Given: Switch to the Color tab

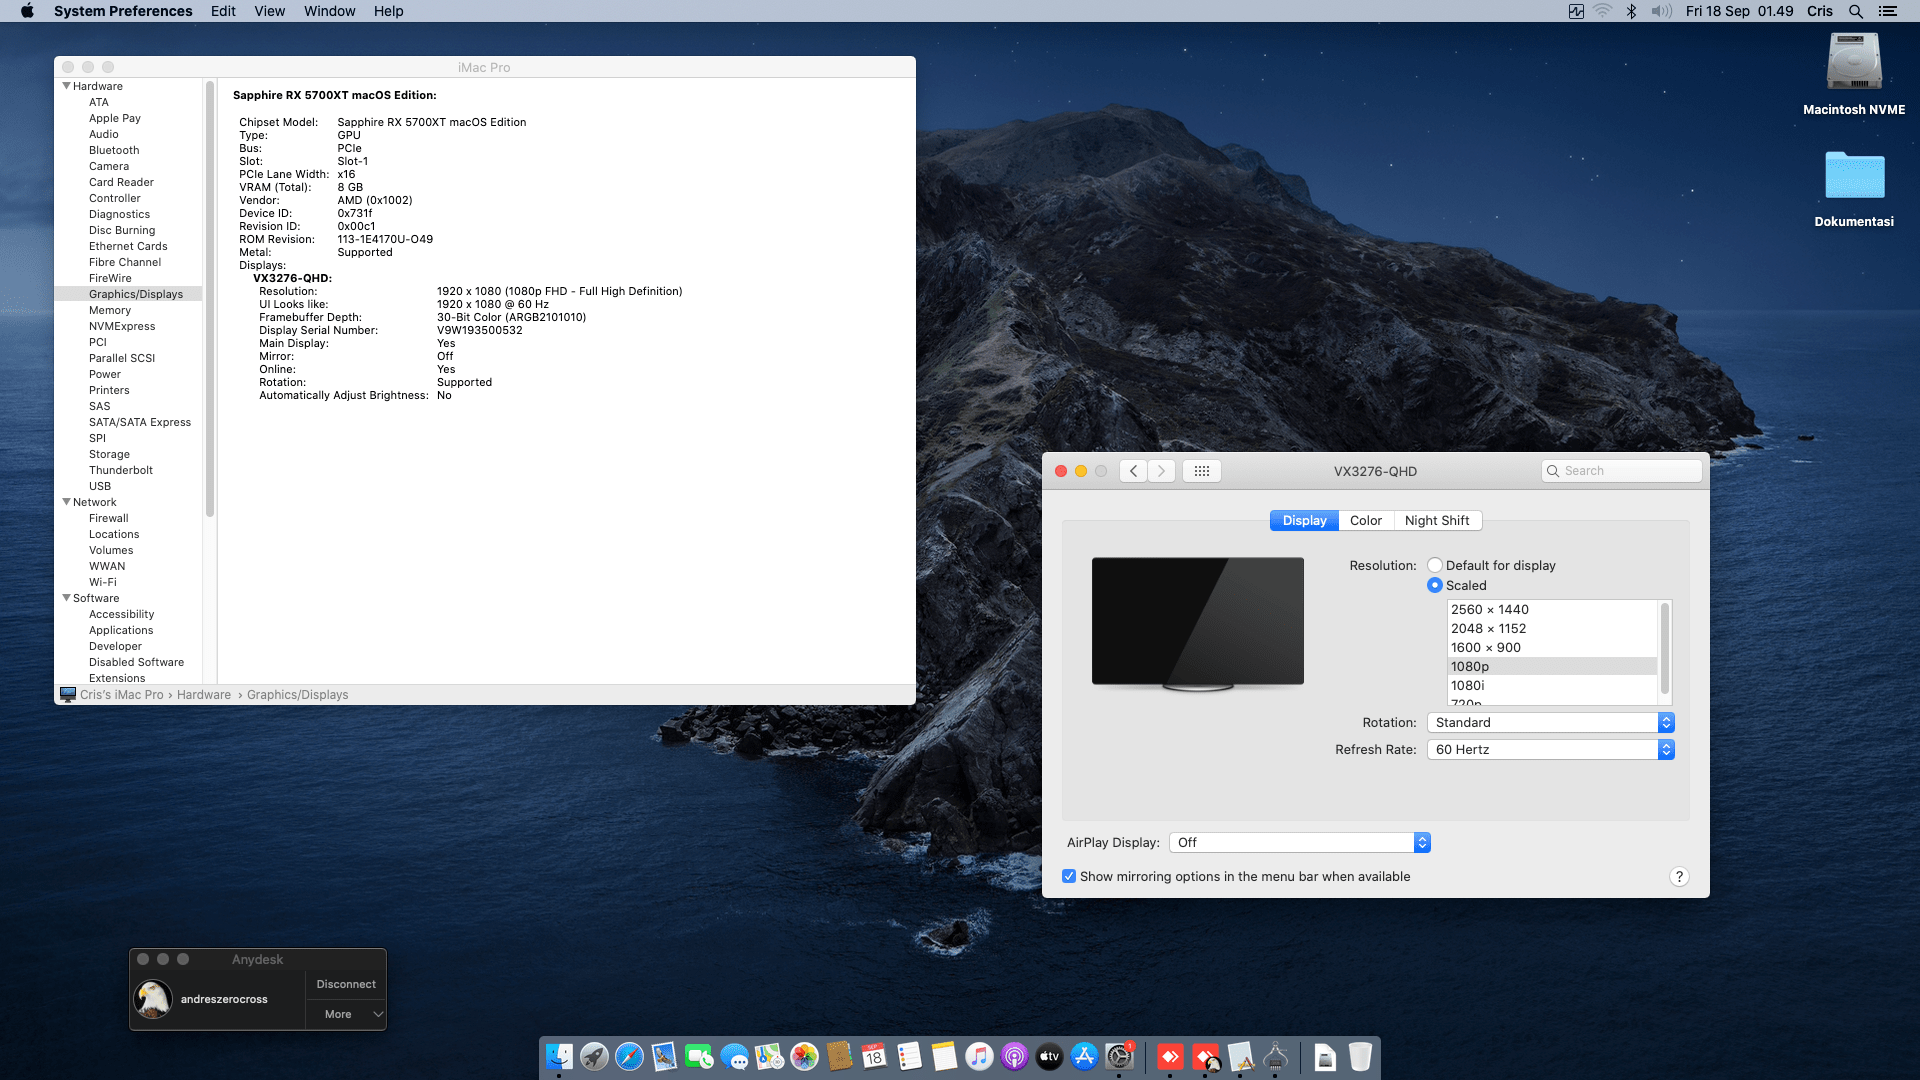Looking at the screenshot, I should tap(1365, 520).
